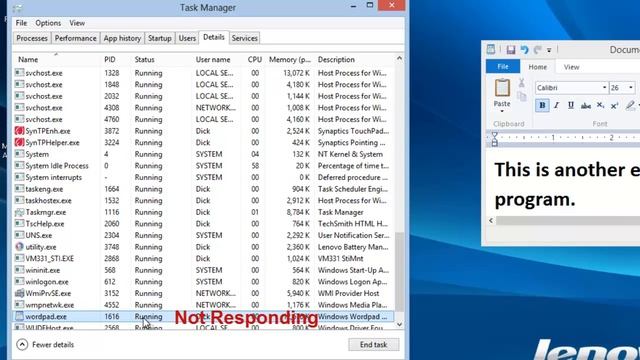Image resolution: width=640 pixels, height=360 pixels.
Task: Click the WordPad Paste clipboard icon
Action: [x=502, y=87]
